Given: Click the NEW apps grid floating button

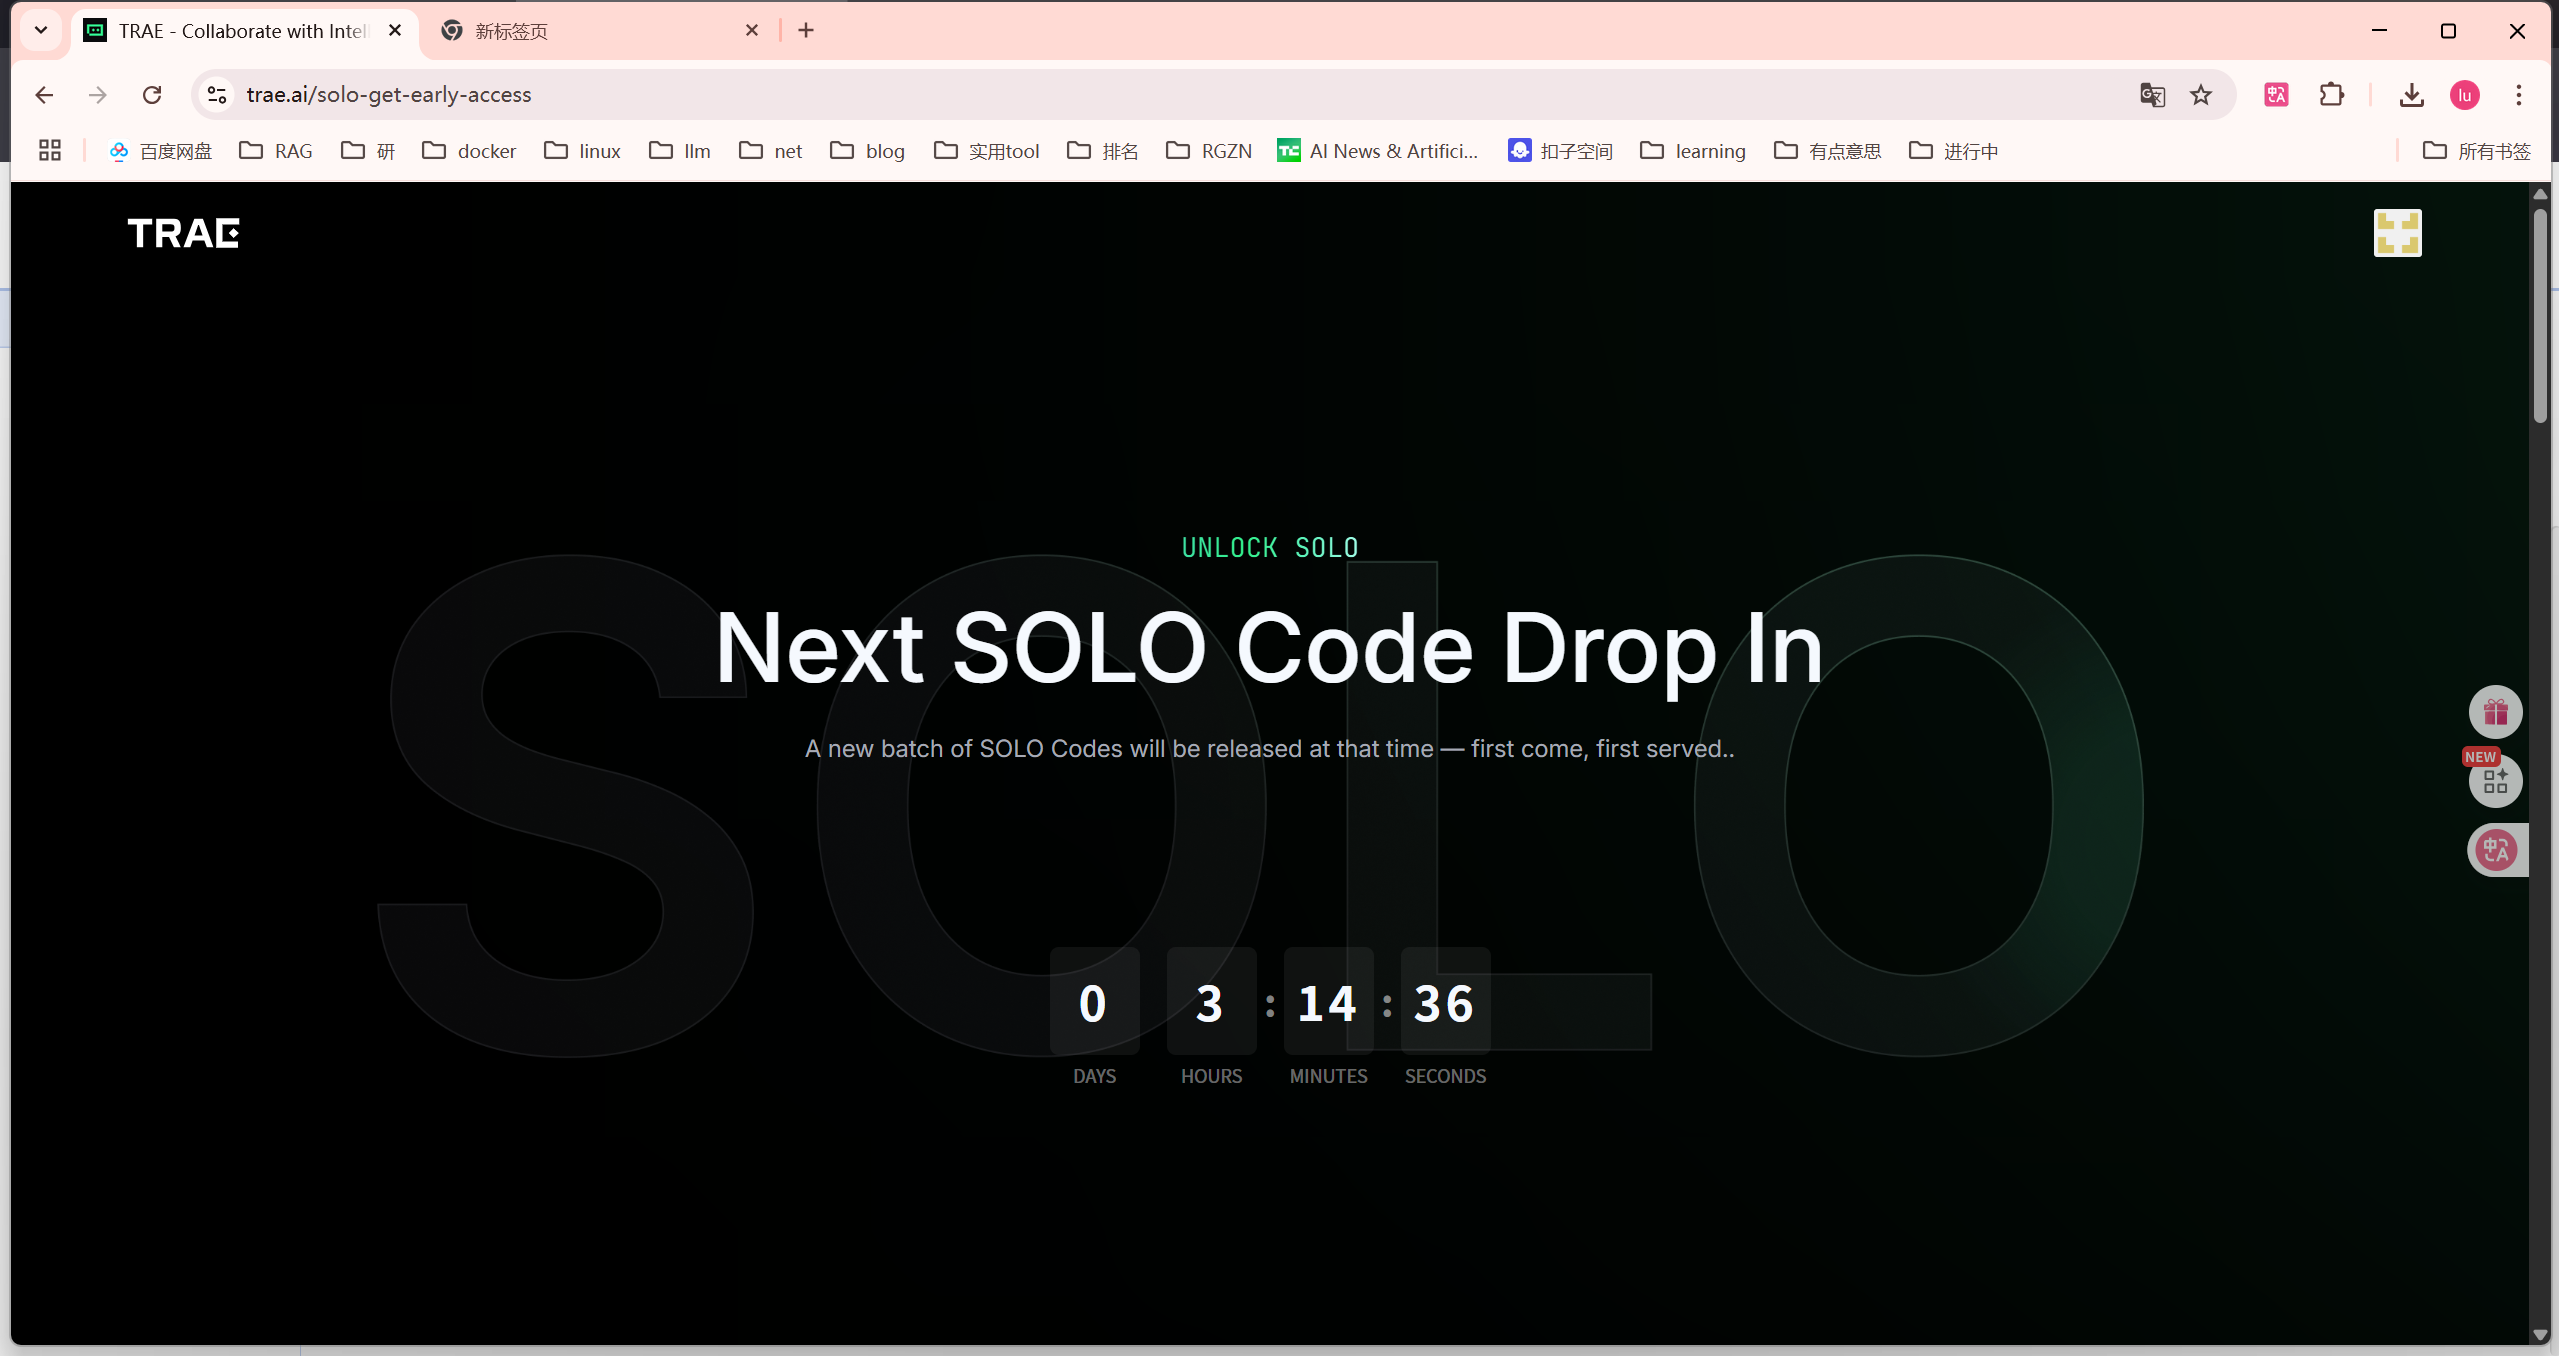Looking at the screenshot, I should (2495, 781).
